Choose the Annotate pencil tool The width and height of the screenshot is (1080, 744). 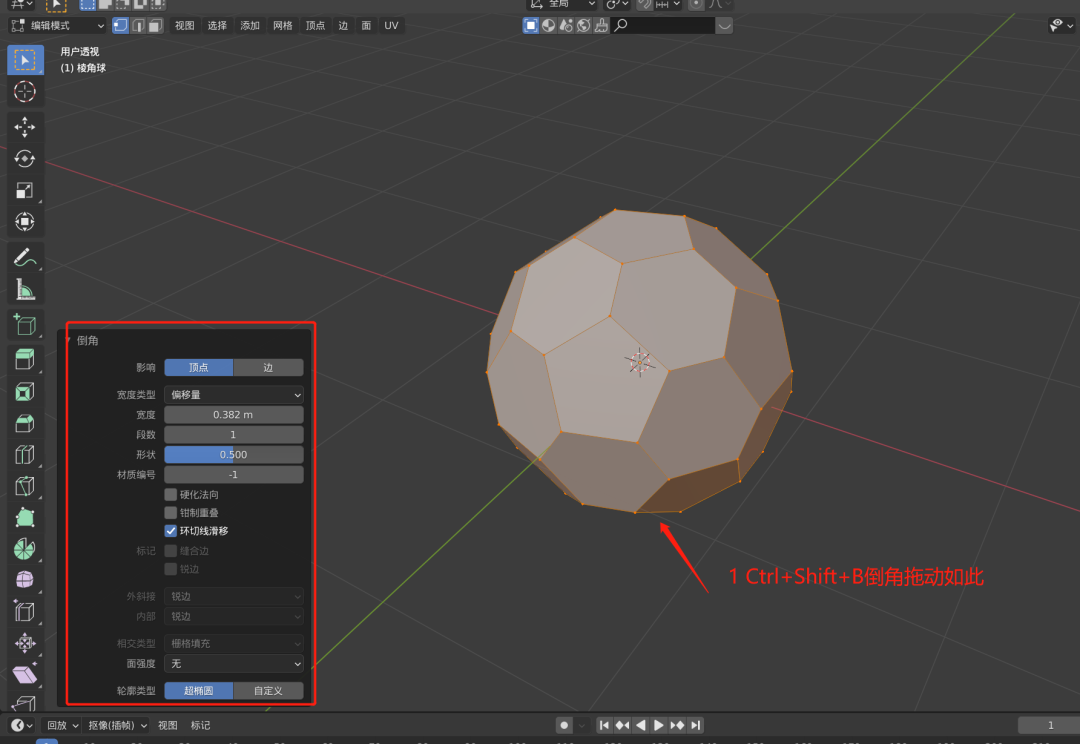[25, 258]
